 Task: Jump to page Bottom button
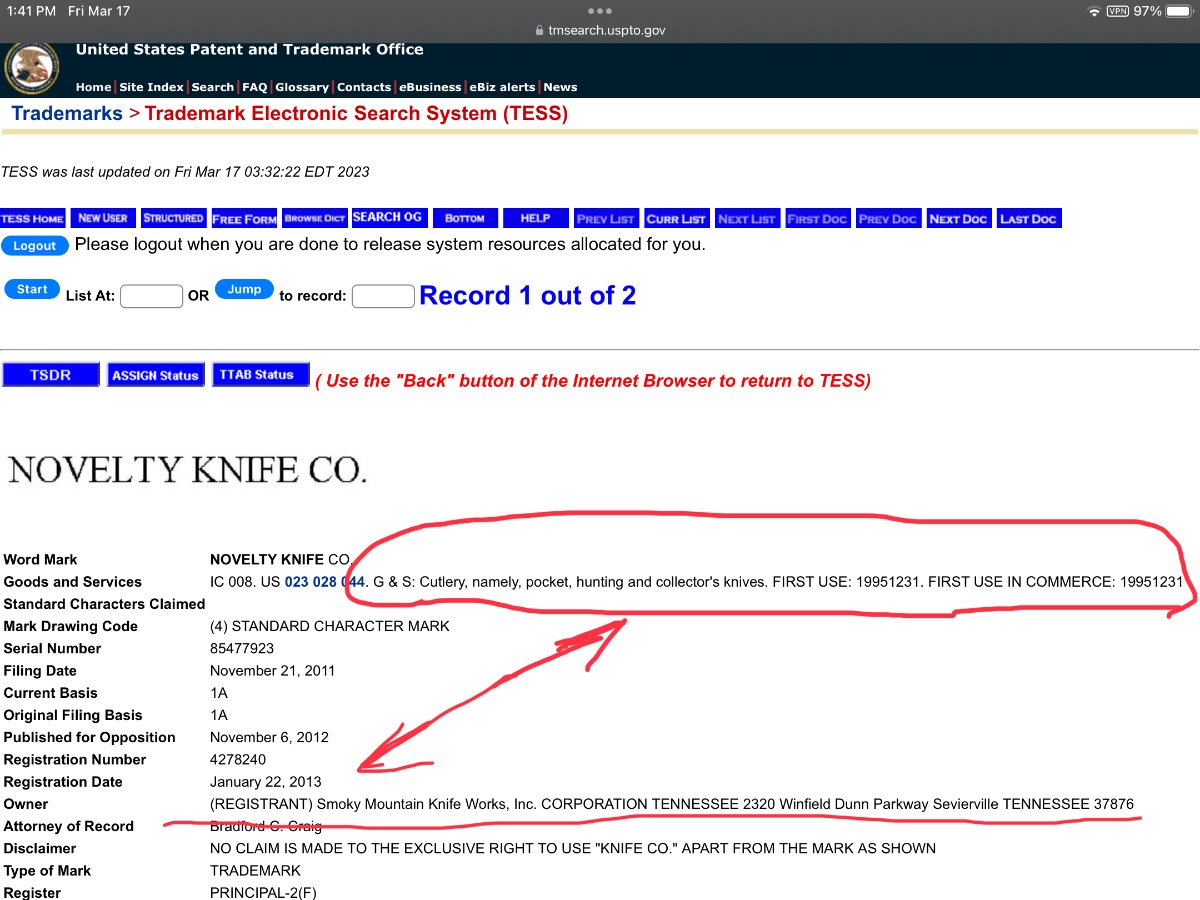pos(465,218)
